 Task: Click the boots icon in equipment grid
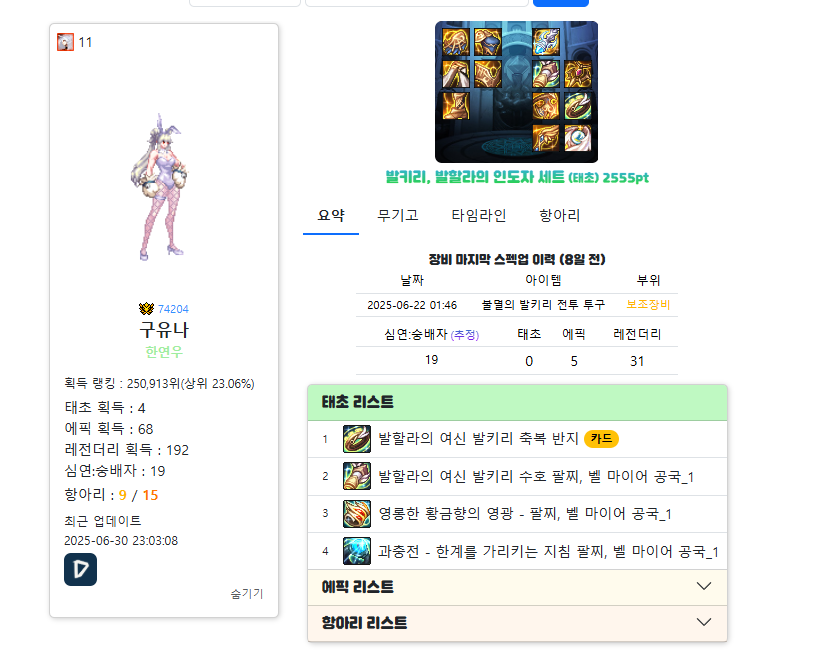(456, 105)
